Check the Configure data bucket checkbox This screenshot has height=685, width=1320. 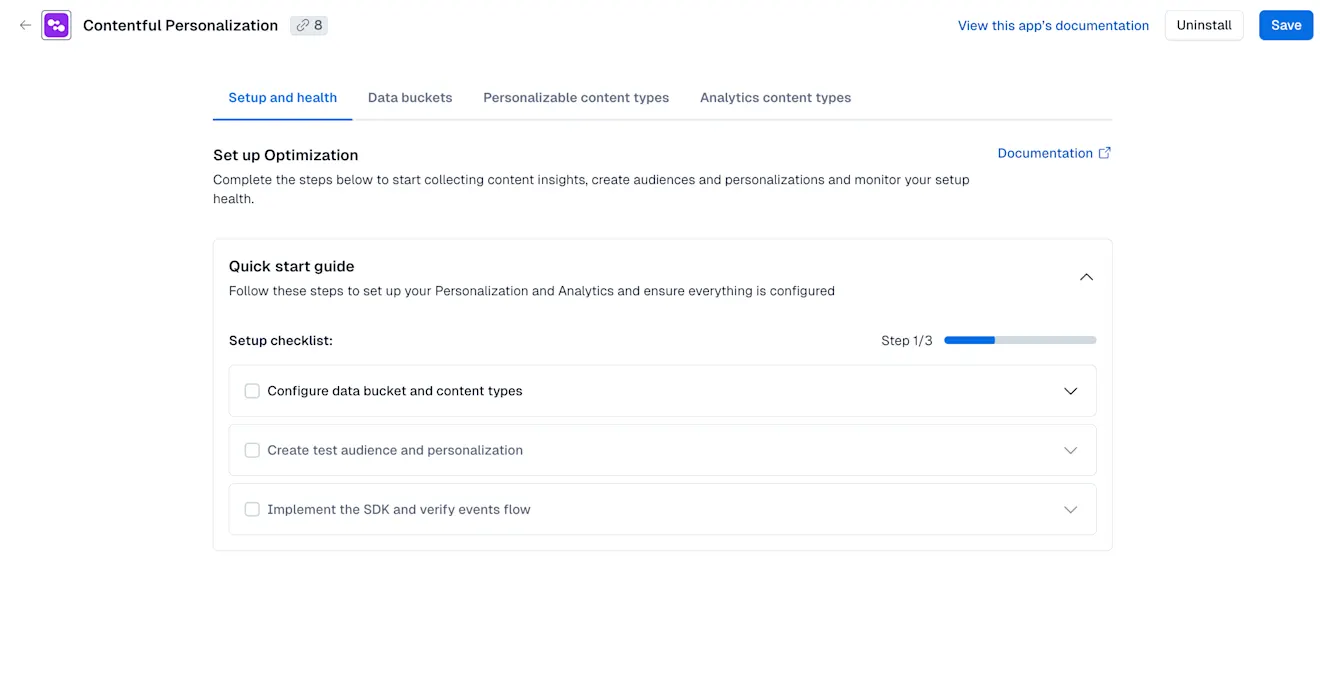[252, 391]
